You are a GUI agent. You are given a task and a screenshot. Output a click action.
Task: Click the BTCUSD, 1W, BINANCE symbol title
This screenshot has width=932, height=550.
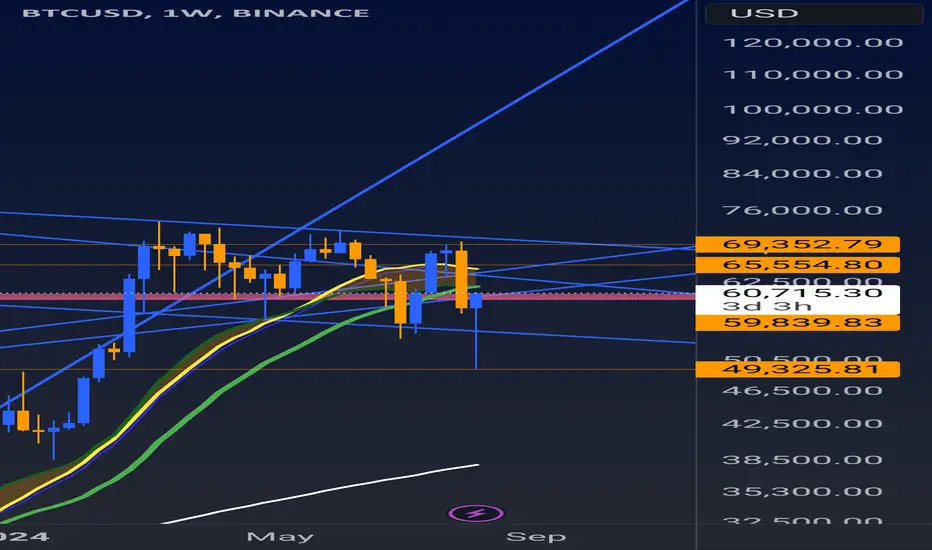pos(196,13)
